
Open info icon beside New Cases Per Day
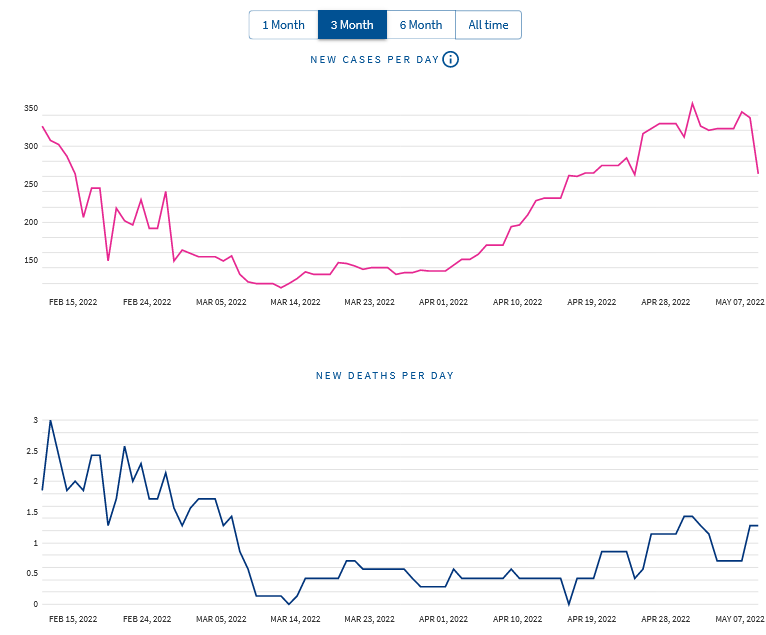coord(450,60)
